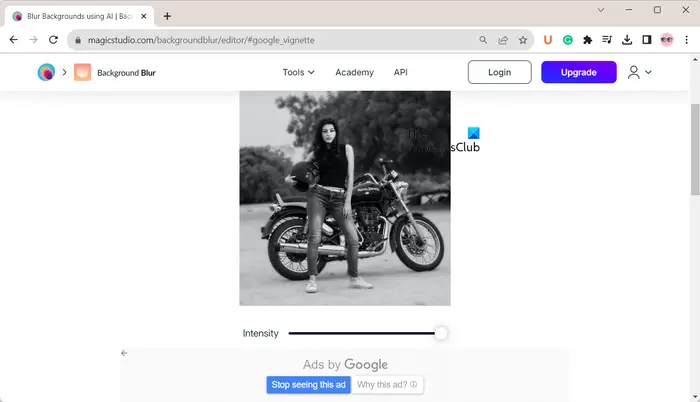
Task: Toggle the Chrome side panel icon
Action: pyautogui.click(x=646, y=40)
